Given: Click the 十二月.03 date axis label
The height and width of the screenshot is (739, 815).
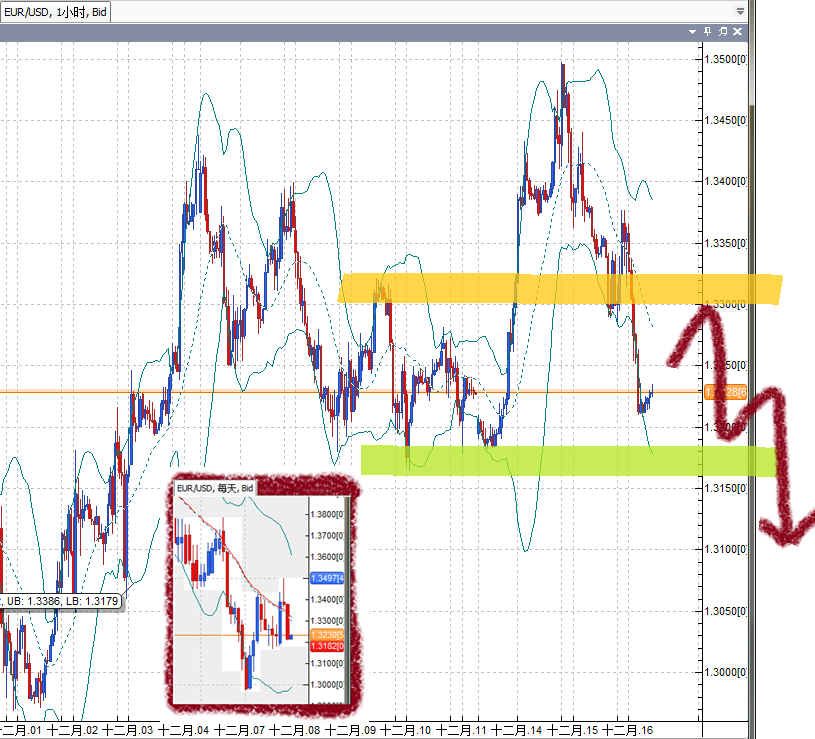Looking at the screenshot, I should coord(127,730).
